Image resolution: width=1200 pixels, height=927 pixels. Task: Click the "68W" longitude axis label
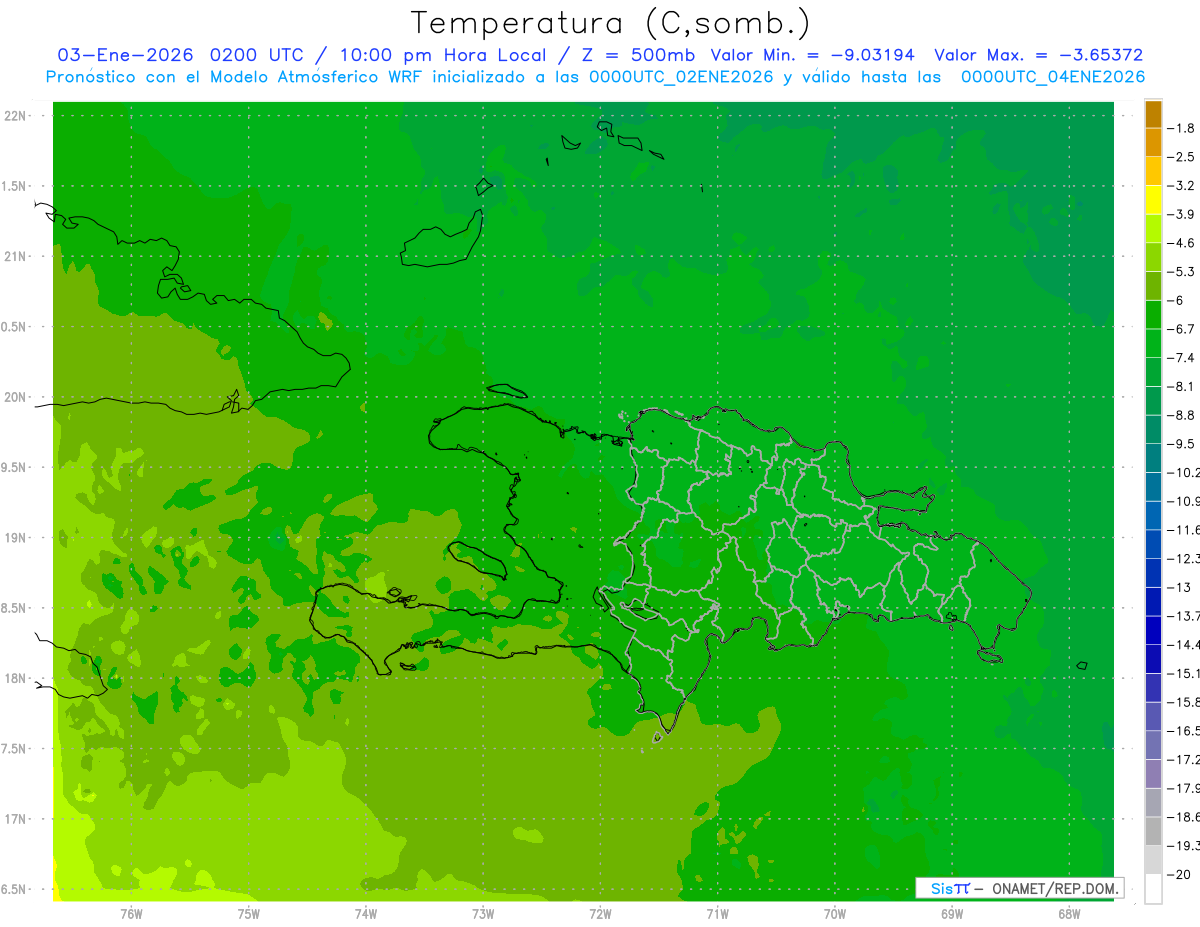tap(1068, 914)
